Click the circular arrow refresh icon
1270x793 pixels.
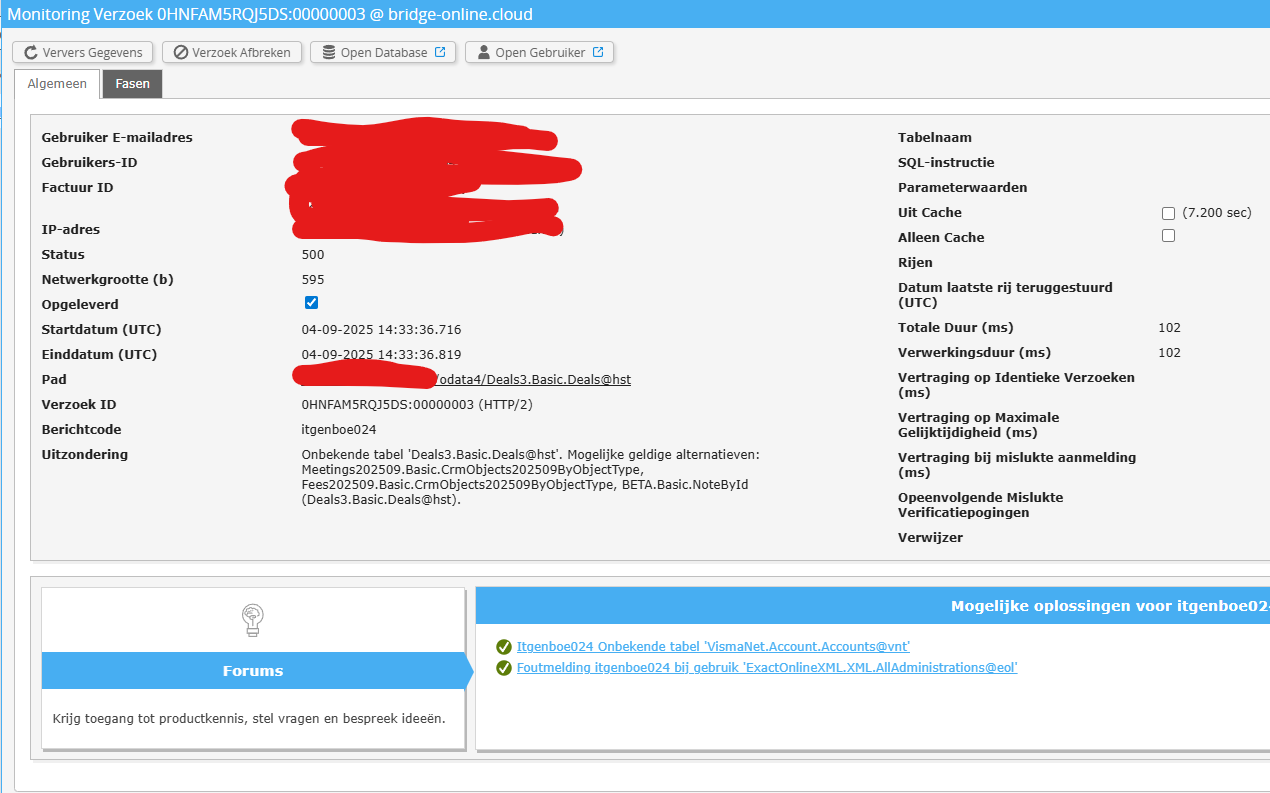pyautogui.click(x=31, y=53)
